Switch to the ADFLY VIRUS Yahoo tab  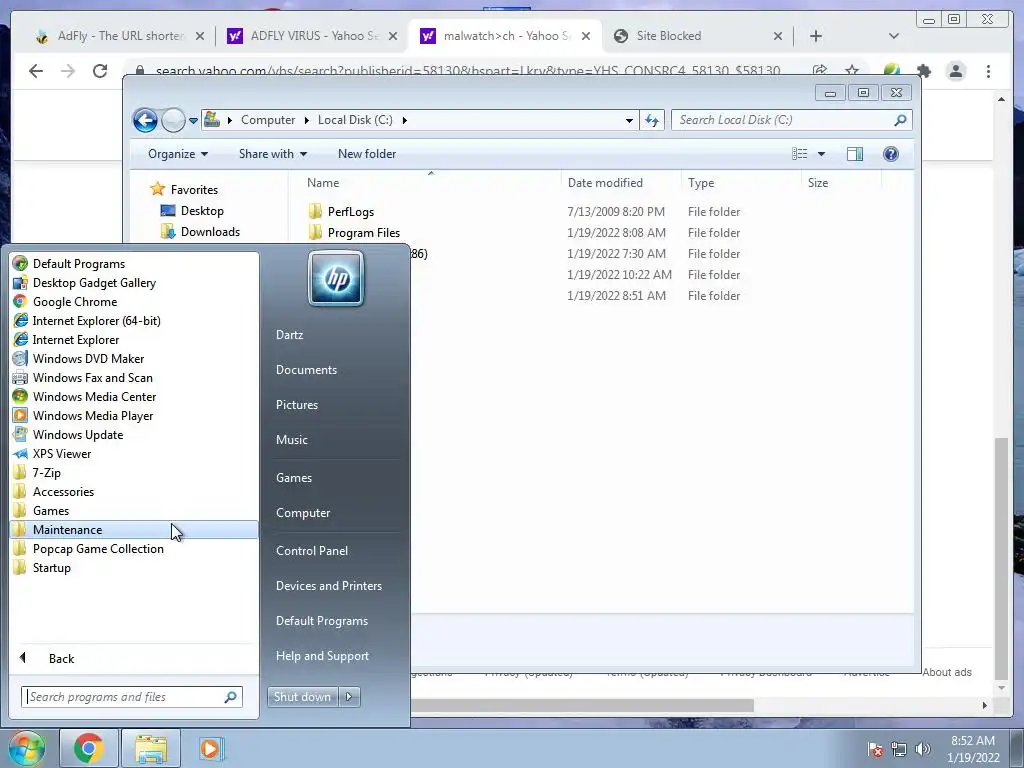click(x=313, y=36)
